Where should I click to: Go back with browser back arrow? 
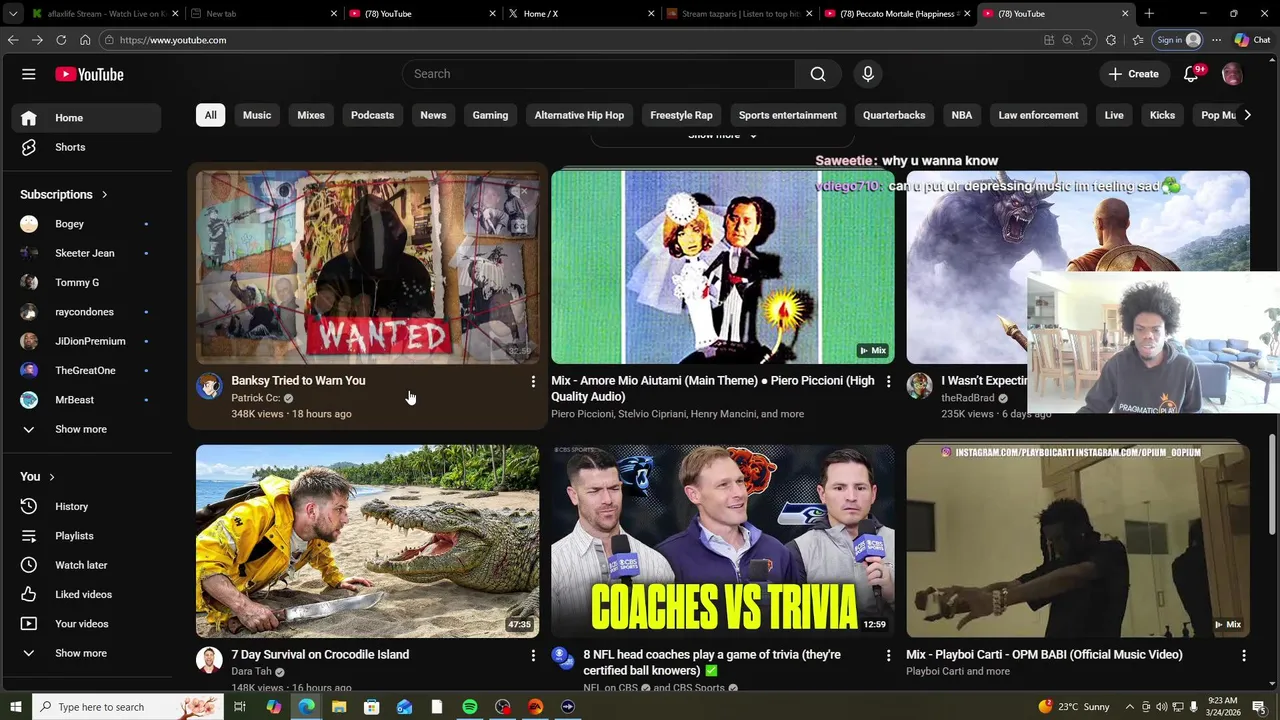[x=13, y=40]
